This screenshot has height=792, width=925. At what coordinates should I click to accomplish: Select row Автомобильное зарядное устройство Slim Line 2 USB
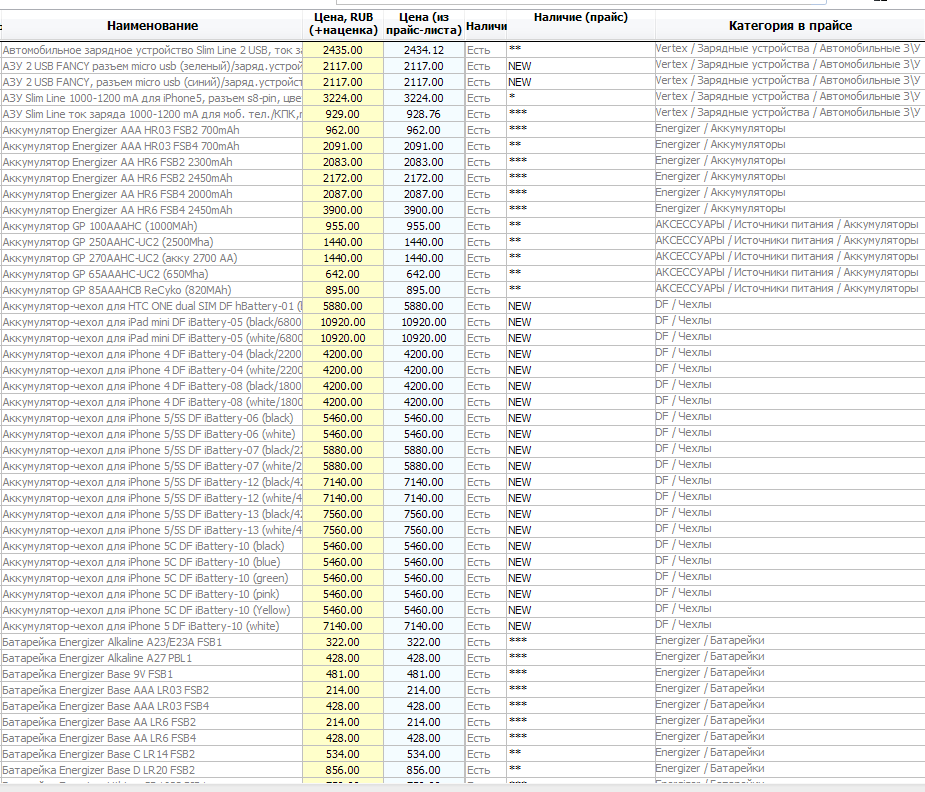click(x=152, y=50)
